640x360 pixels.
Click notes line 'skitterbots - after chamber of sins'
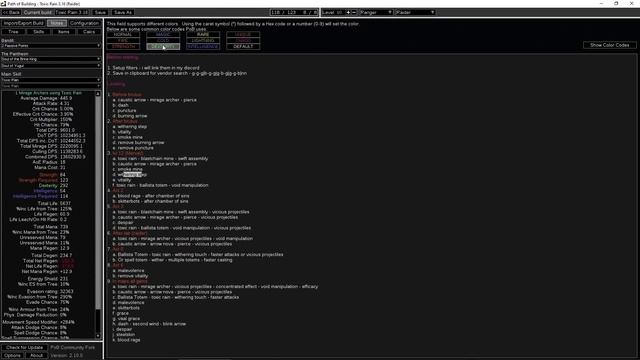150,201
